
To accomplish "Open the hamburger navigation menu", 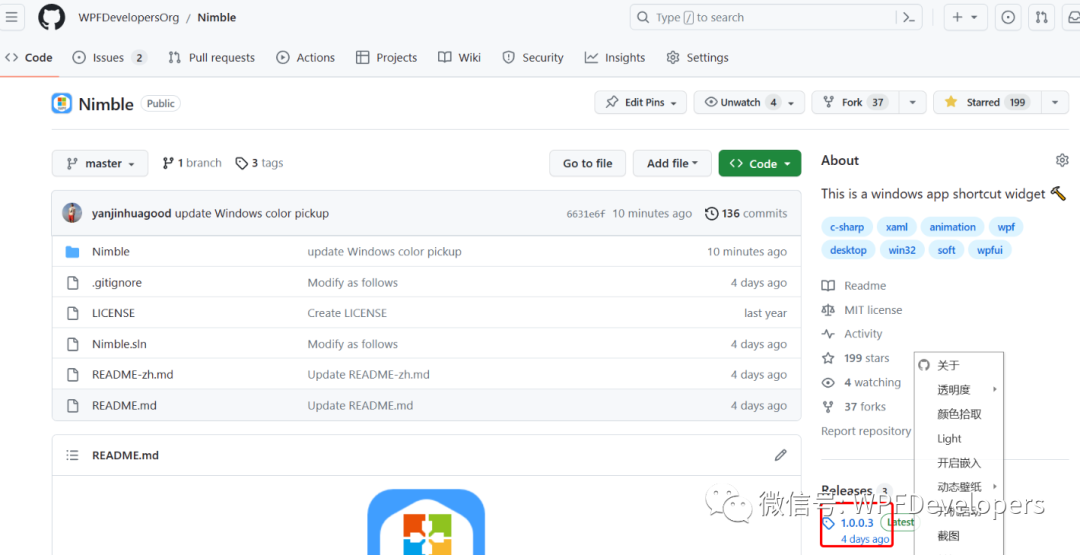I will tap(12, 17).
